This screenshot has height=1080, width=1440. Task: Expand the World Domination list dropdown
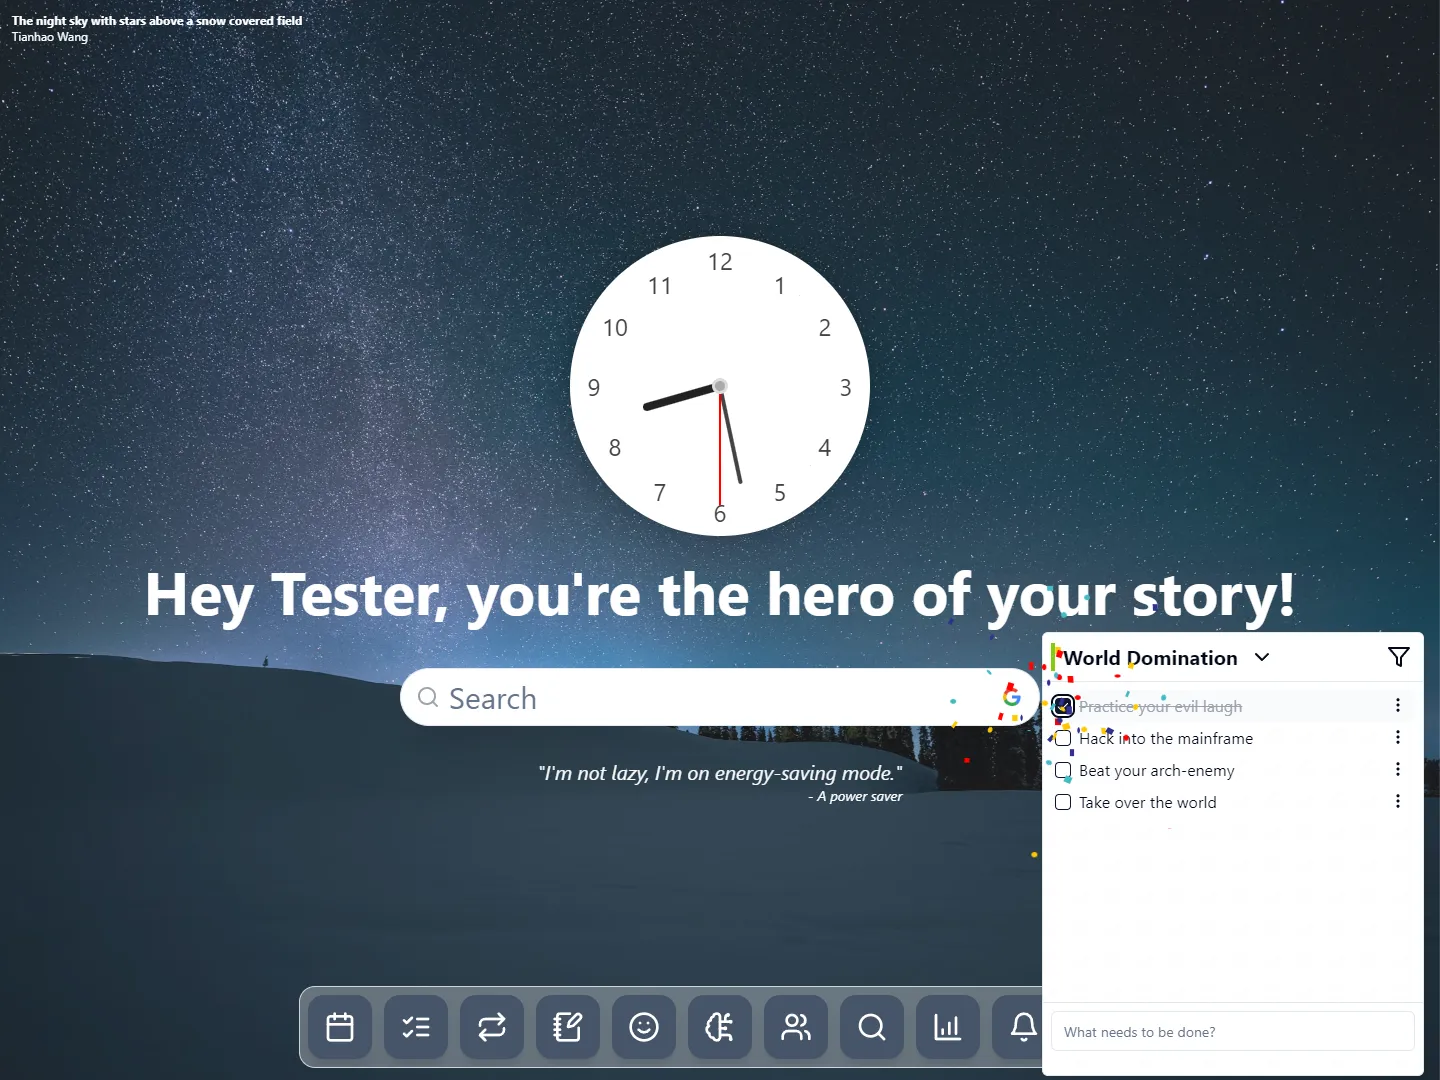tap(1262, 657)
